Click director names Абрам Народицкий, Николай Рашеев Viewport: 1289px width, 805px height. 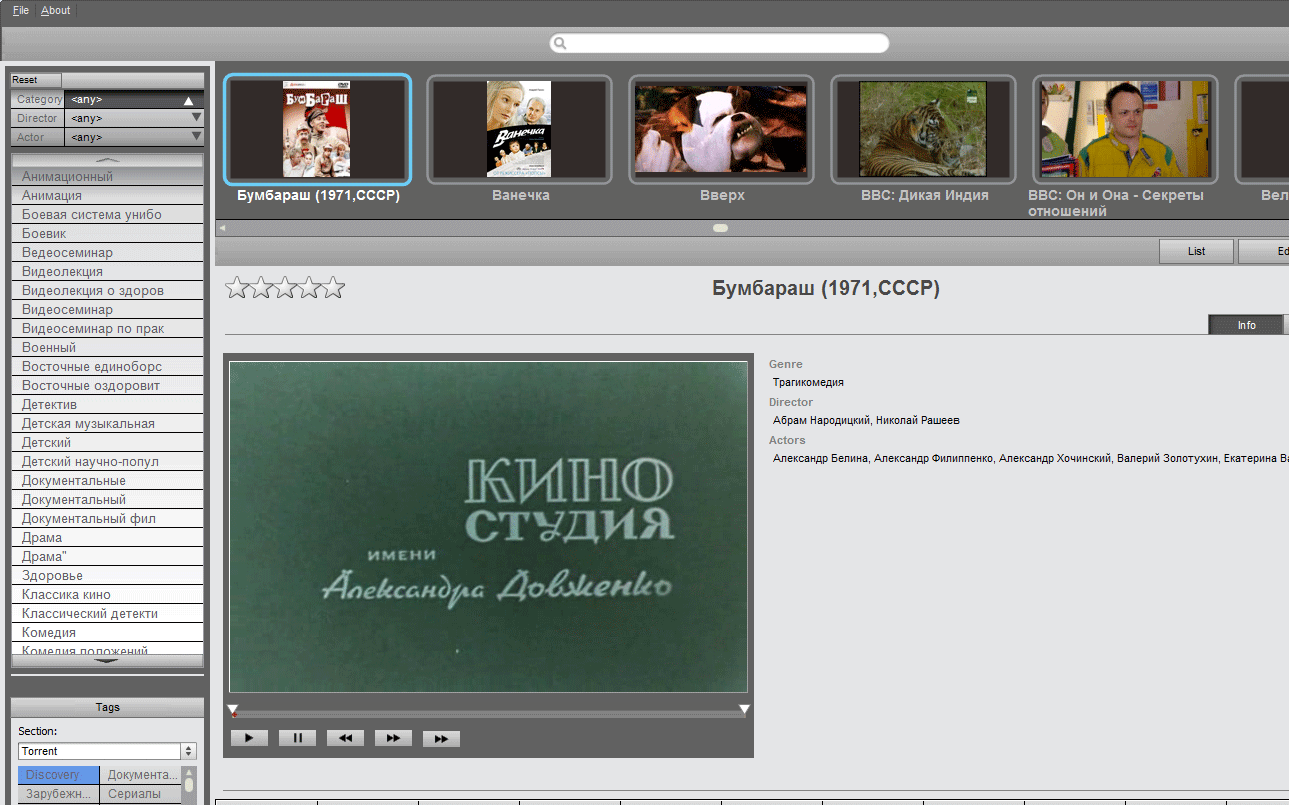coord(866,420)
